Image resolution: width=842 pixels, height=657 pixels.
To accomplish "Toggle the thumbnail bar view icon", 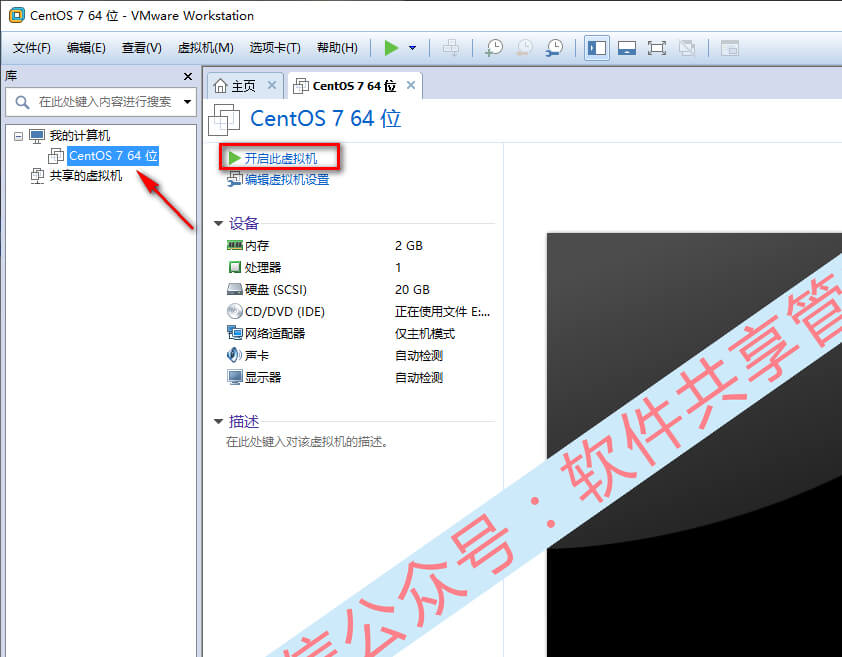I will (x=627, y=48).
